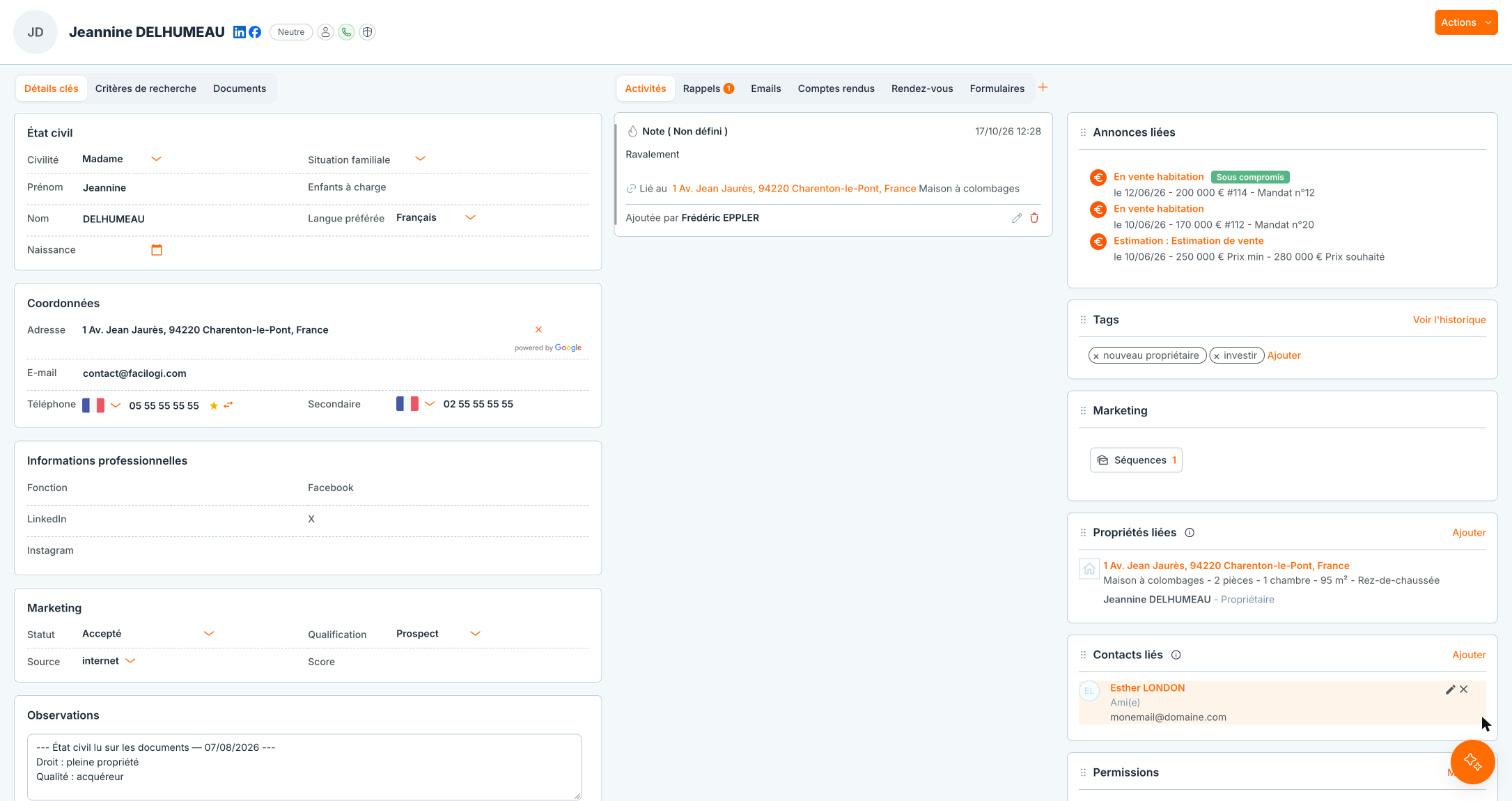Image resolution: width=1512 pixels, height=801 pixels.
Task: Swap phone numbers with the arrows icon
Action: click(x=228, y=405)
